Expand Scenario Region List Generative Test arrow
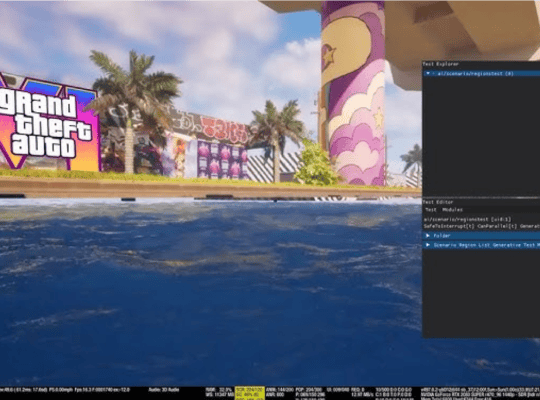The height and width of the screenshot is (400, 540). (428, 245)
